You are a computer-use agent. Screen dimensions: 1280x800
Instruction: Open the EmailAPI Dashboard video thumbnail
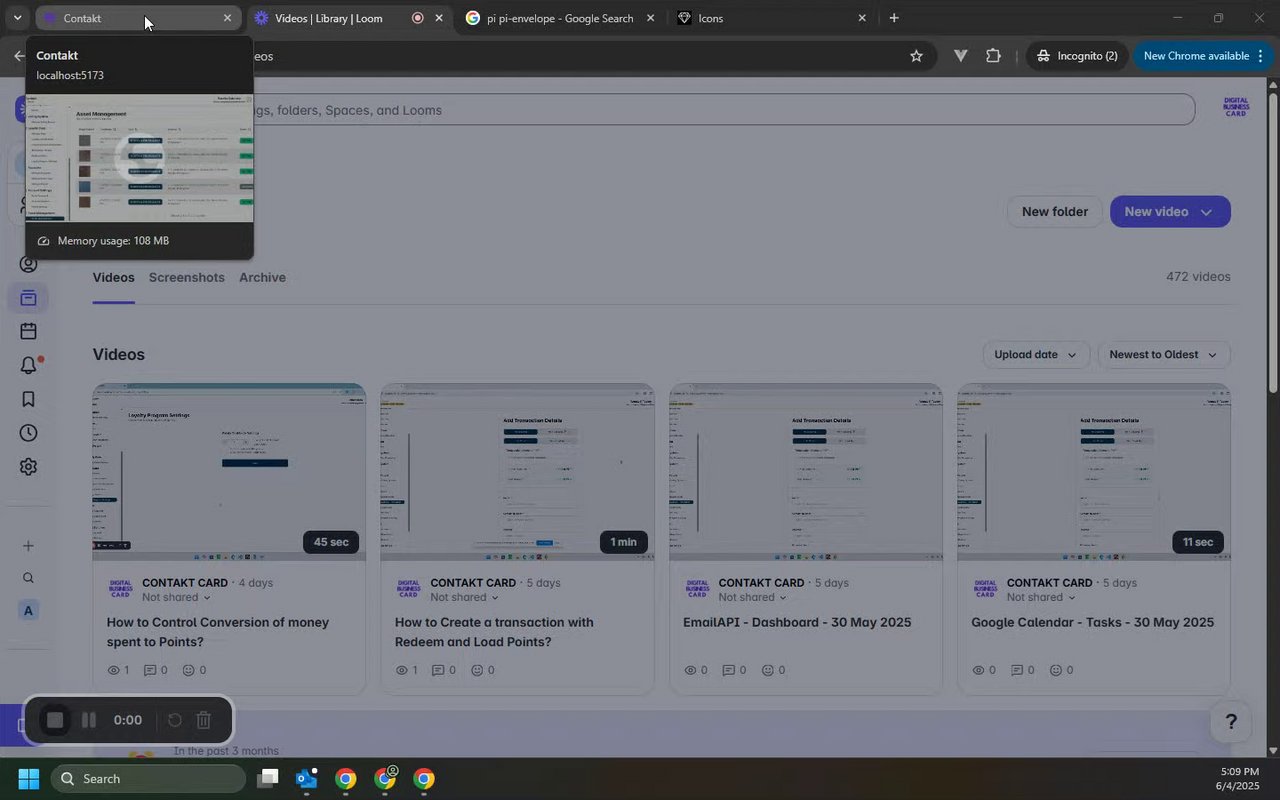coord(805,471)
